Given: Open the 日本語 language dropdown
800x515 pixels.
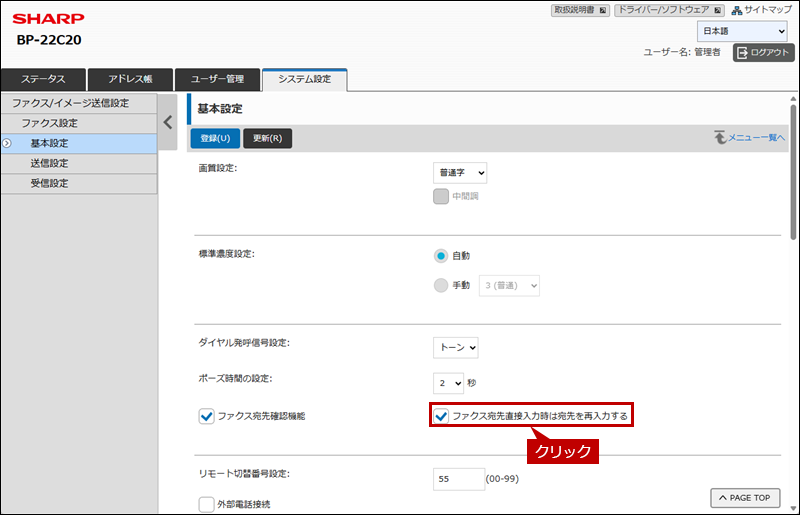Looking at the screenshot, I should [742, 31].
